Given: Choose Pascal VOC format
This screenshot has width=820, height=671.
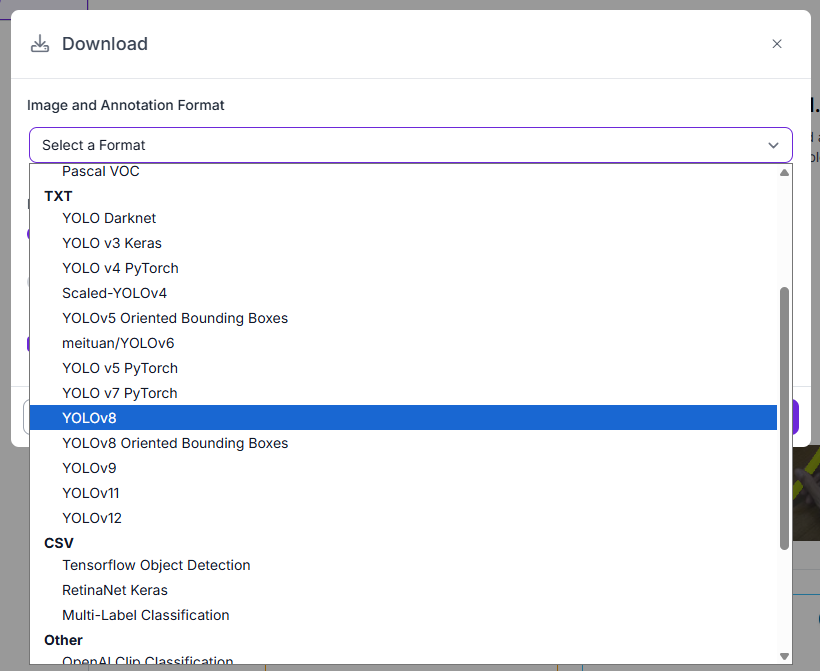Looking at the screenshot, I should click(x=101, y=171).
